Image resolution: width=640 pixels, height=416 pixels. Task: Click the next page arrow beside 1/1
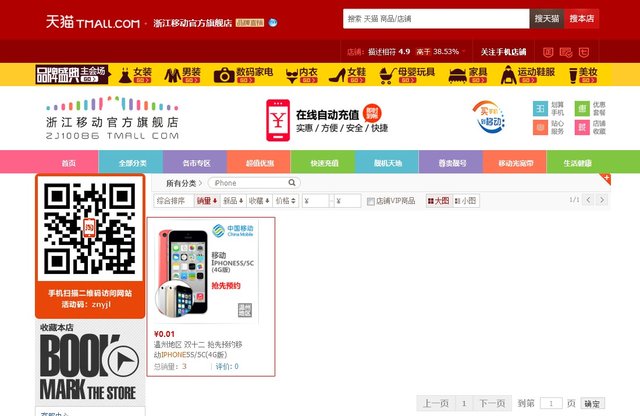pos(602,200)
